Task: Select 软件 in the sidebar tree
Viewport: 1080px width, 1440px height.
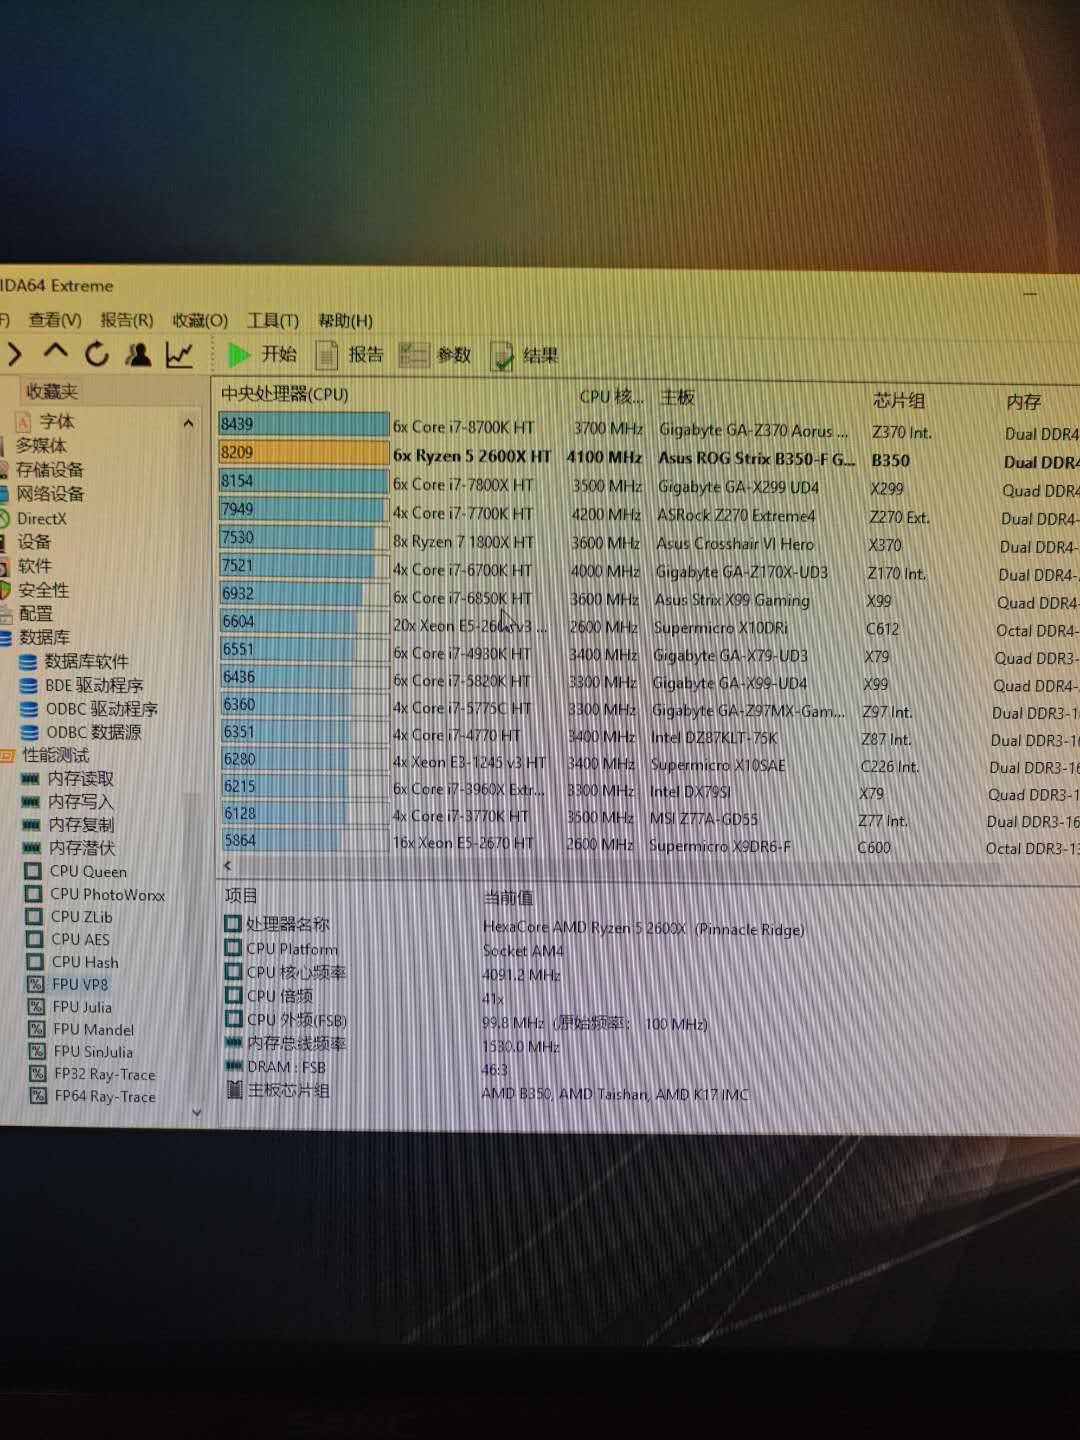Action: tap(35, 565)
